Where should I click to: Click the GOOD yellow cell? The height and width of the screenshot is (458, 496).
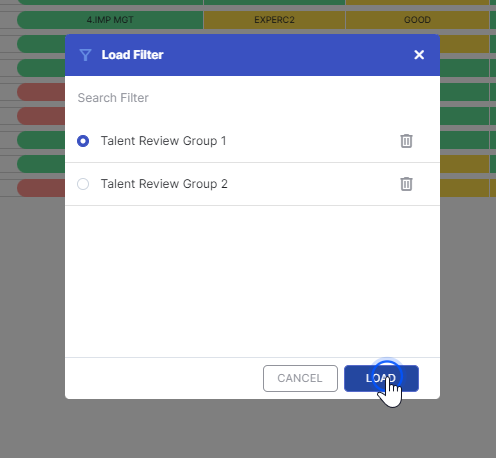[417, 20]
